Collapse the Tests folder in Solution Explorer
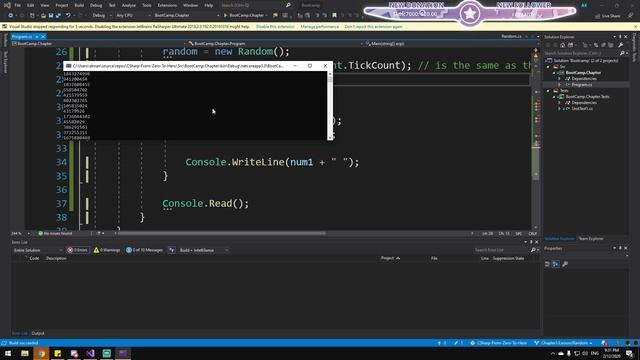The height and width of the screenshot is (360, 640). 549,91
